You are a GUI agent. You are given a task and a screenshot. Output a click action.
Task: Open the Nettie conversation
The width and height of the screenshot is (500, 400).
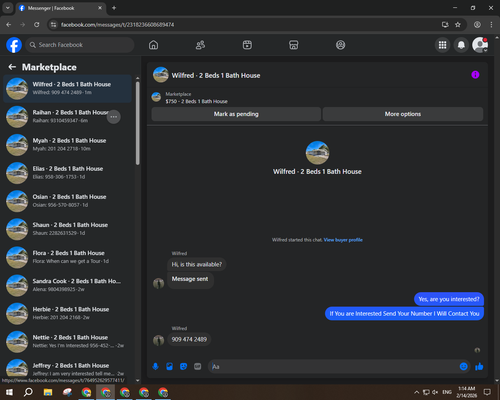(x=67, y=342)
